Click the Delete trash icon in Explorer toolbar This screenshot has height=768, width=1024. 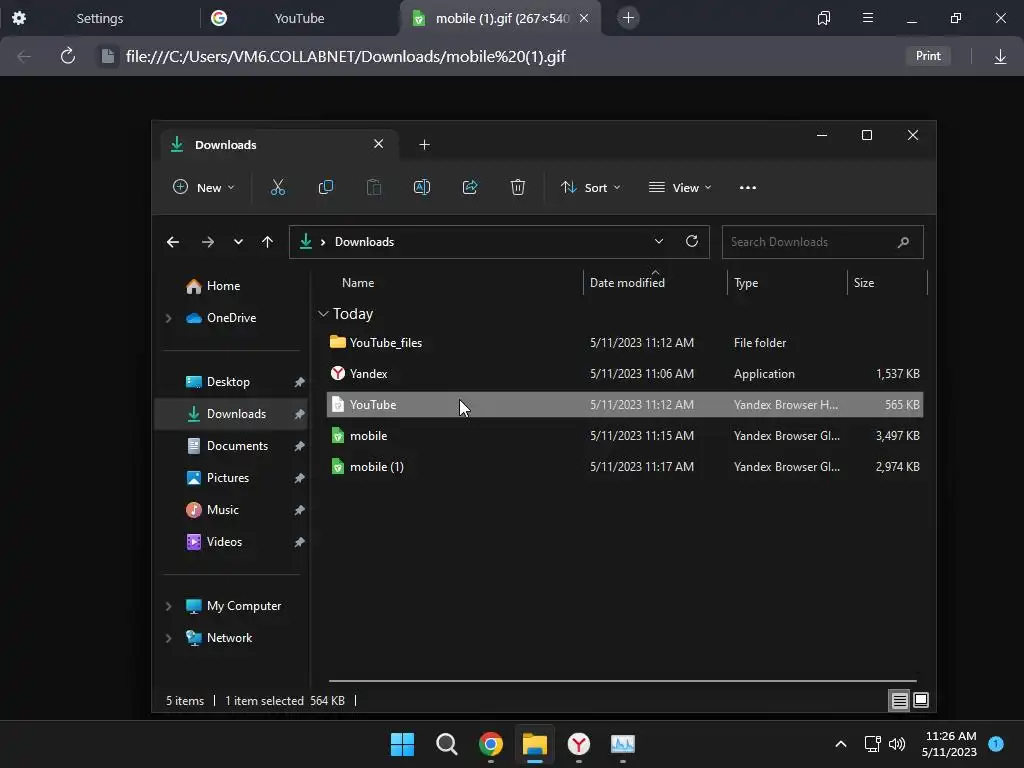pyautogui.click(x=517, y=187)
